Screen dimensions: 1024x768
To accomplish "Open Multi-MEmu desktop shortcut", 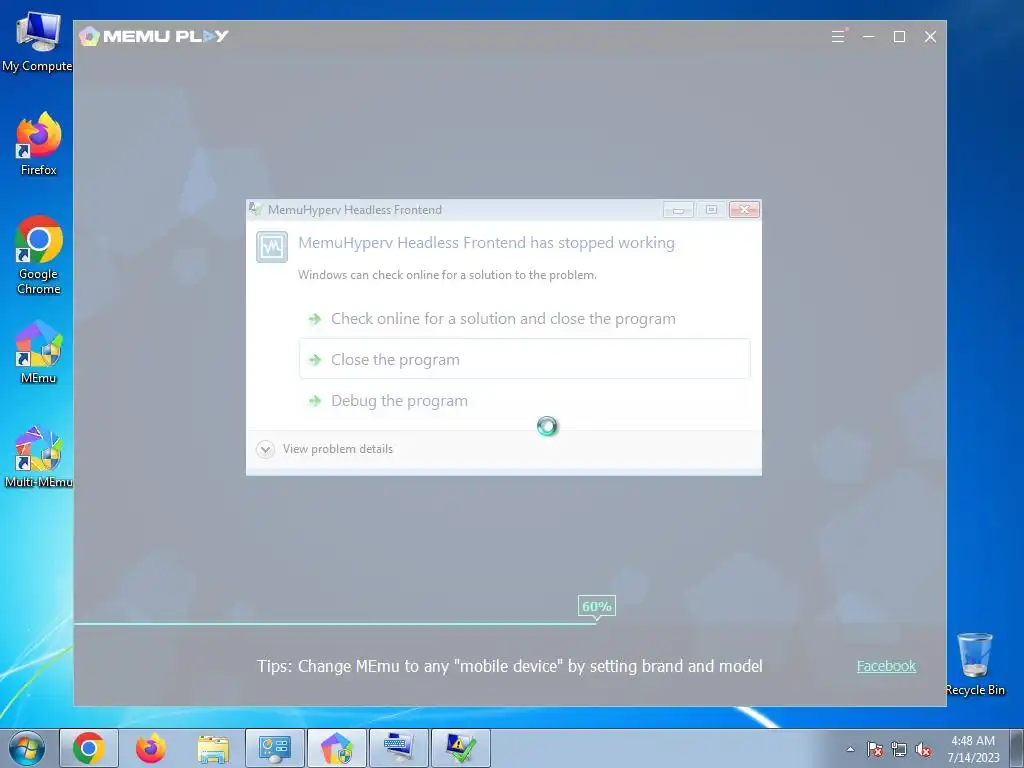I will [x=38, y=456].
